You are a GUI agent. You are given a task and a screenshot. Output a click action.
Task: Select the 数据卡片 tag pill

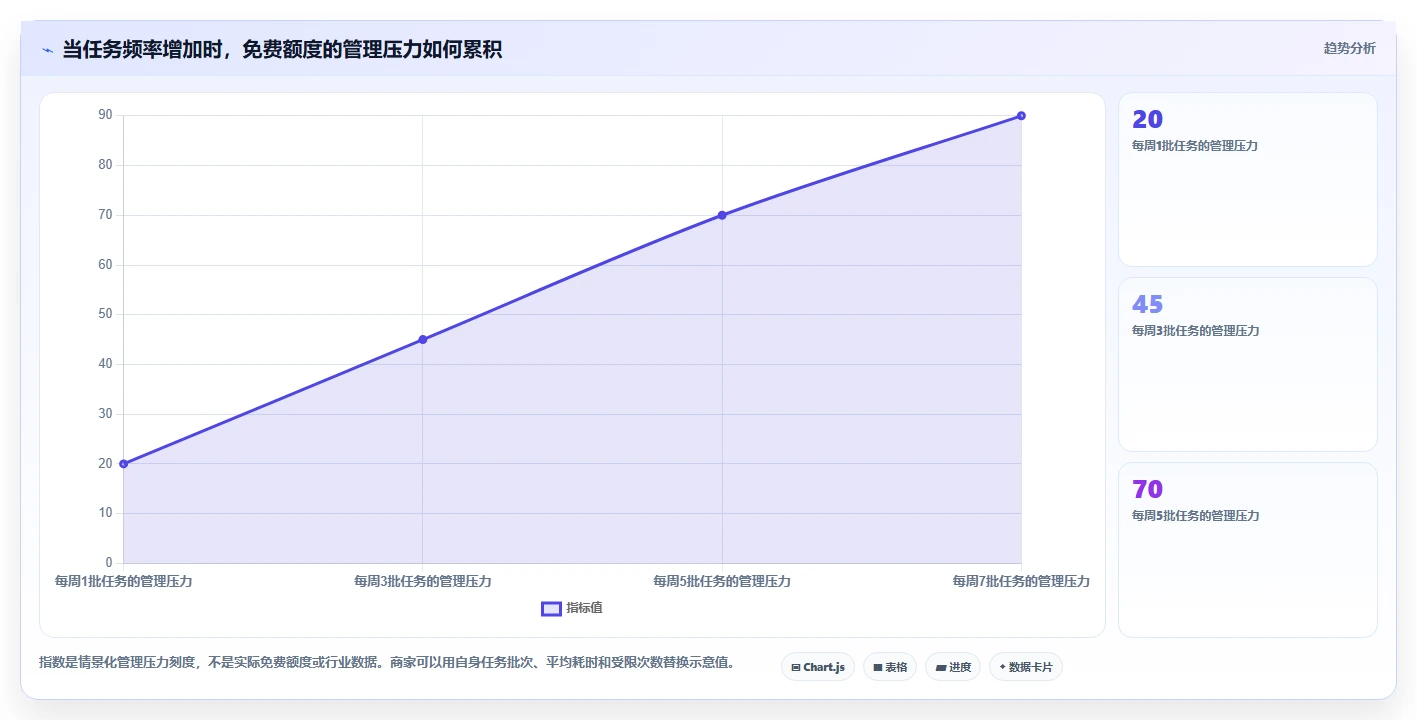[1025, 667]
